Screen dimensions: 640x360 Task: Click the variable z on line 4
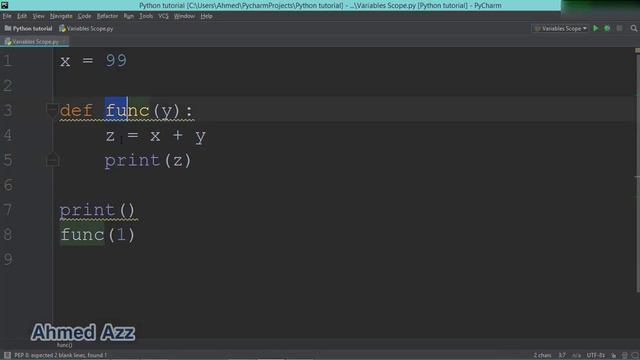110,136
